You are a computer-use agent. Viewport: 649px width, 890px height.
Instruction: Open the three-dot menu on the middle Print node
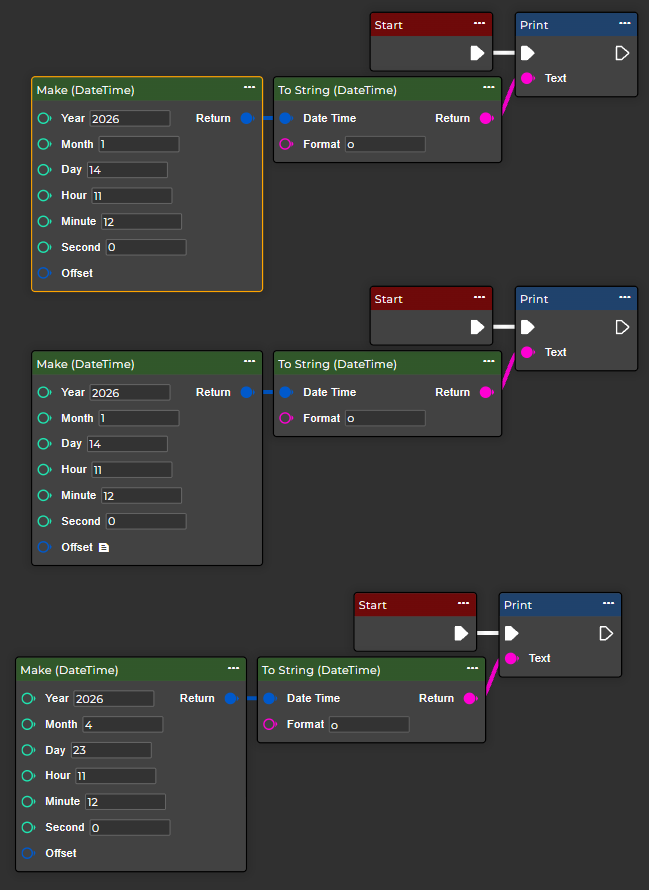(624, 298)
